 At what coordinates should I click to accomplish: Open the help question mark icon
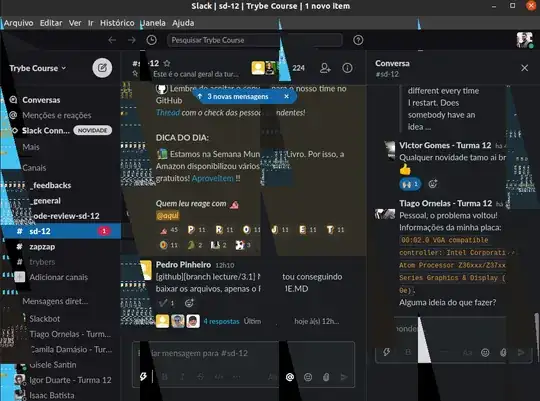358,40
